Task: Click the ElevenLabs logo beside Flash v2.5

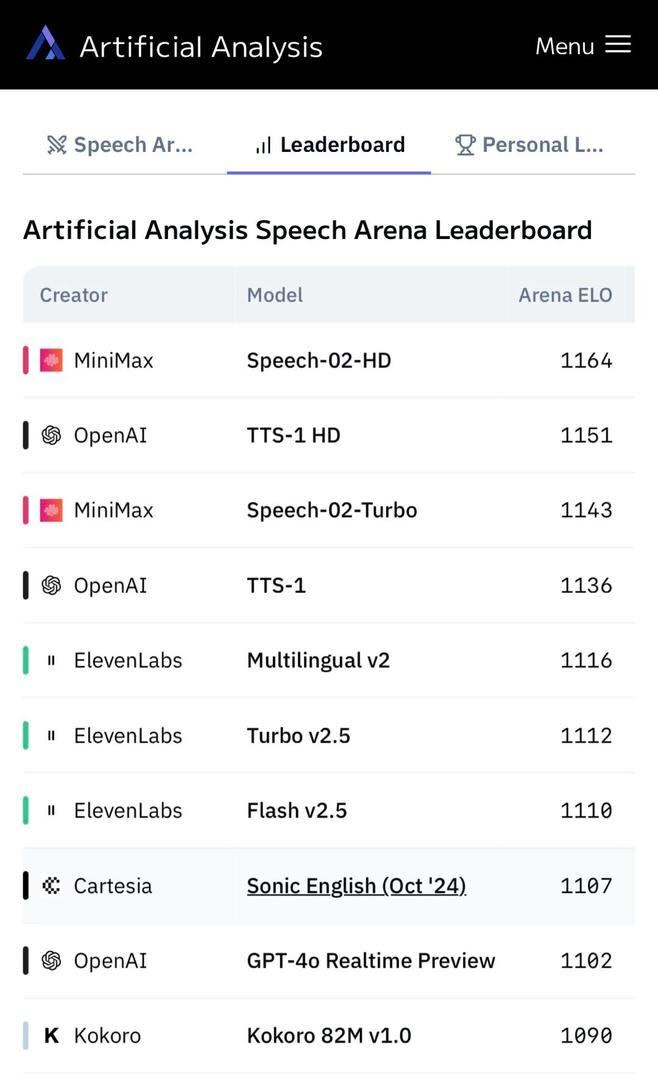Action: pos(51,811)
